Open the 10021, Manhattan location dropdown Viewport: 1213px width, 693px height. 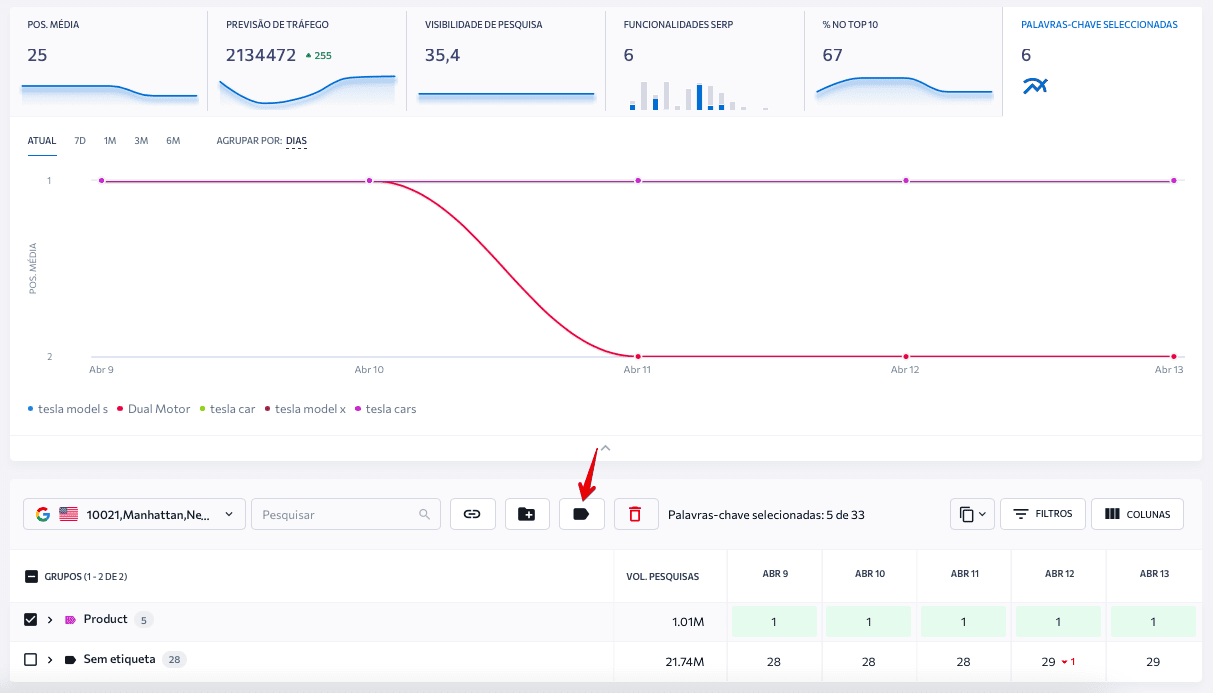pos(134,514)
